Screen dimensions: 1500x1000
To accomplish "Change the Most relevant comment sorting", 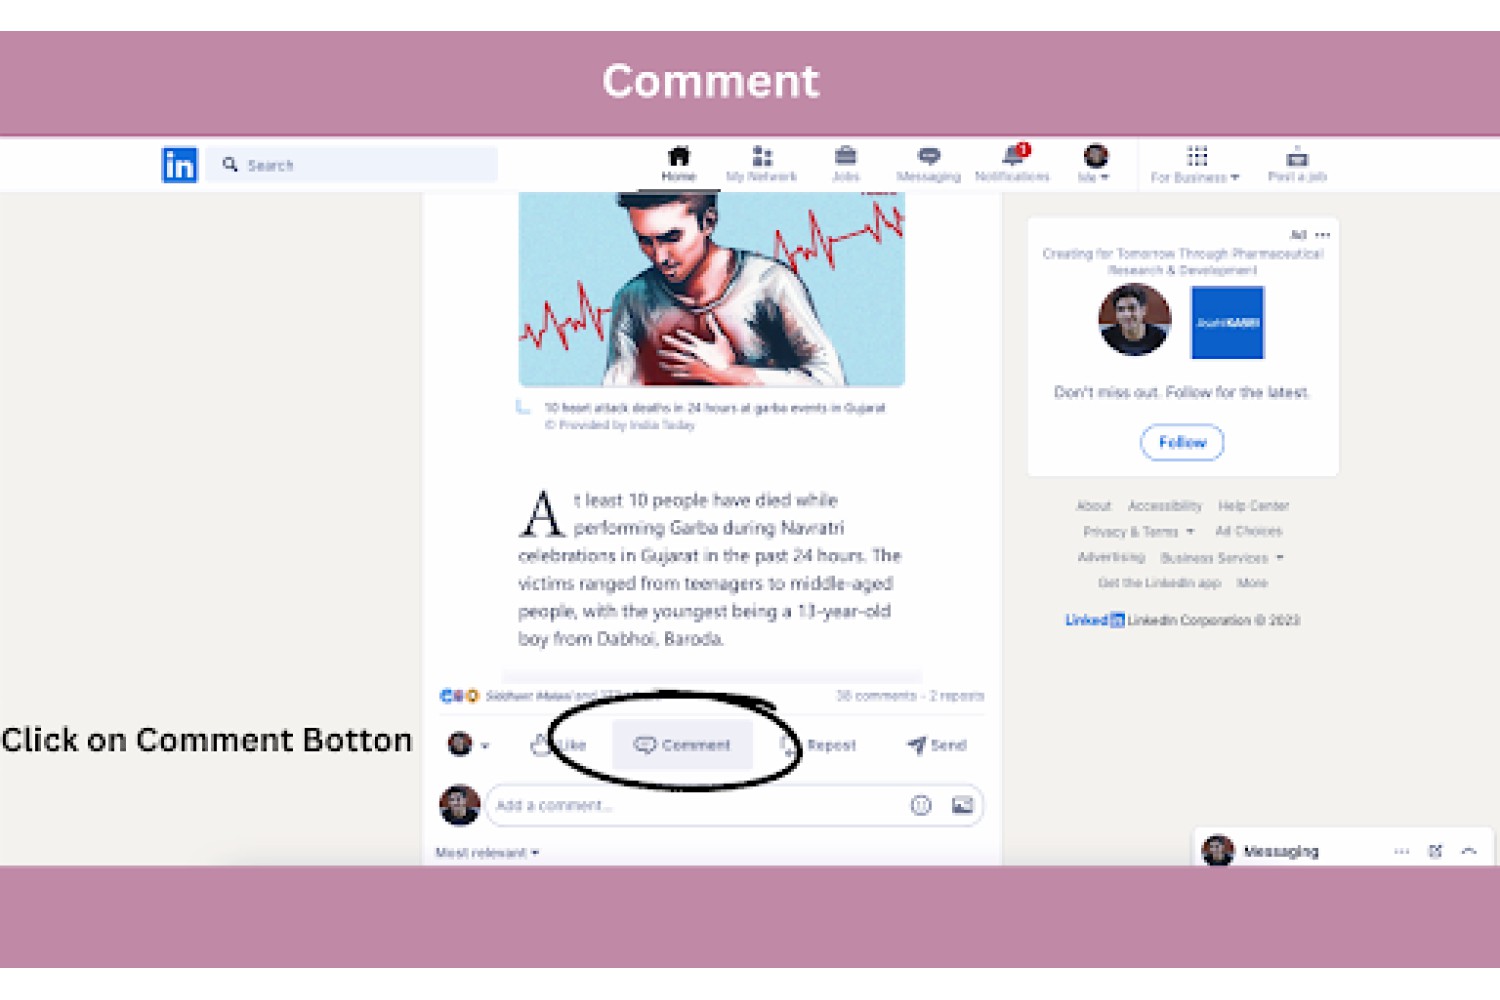I will (x=487, y=853).
